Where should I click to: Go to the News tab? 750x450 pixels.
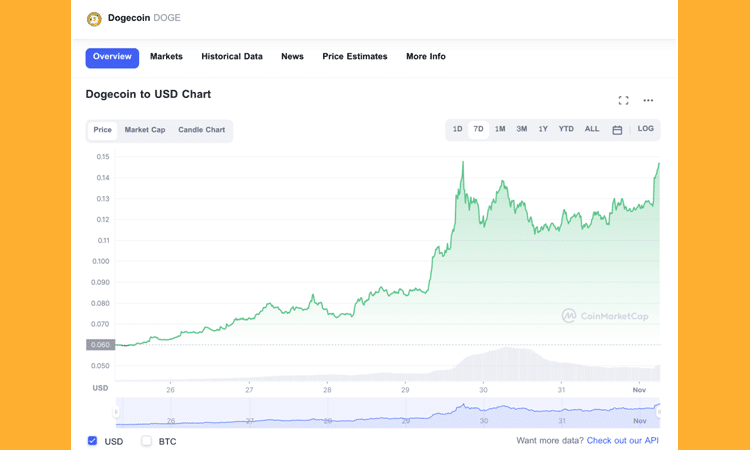[x=292, y=56]
